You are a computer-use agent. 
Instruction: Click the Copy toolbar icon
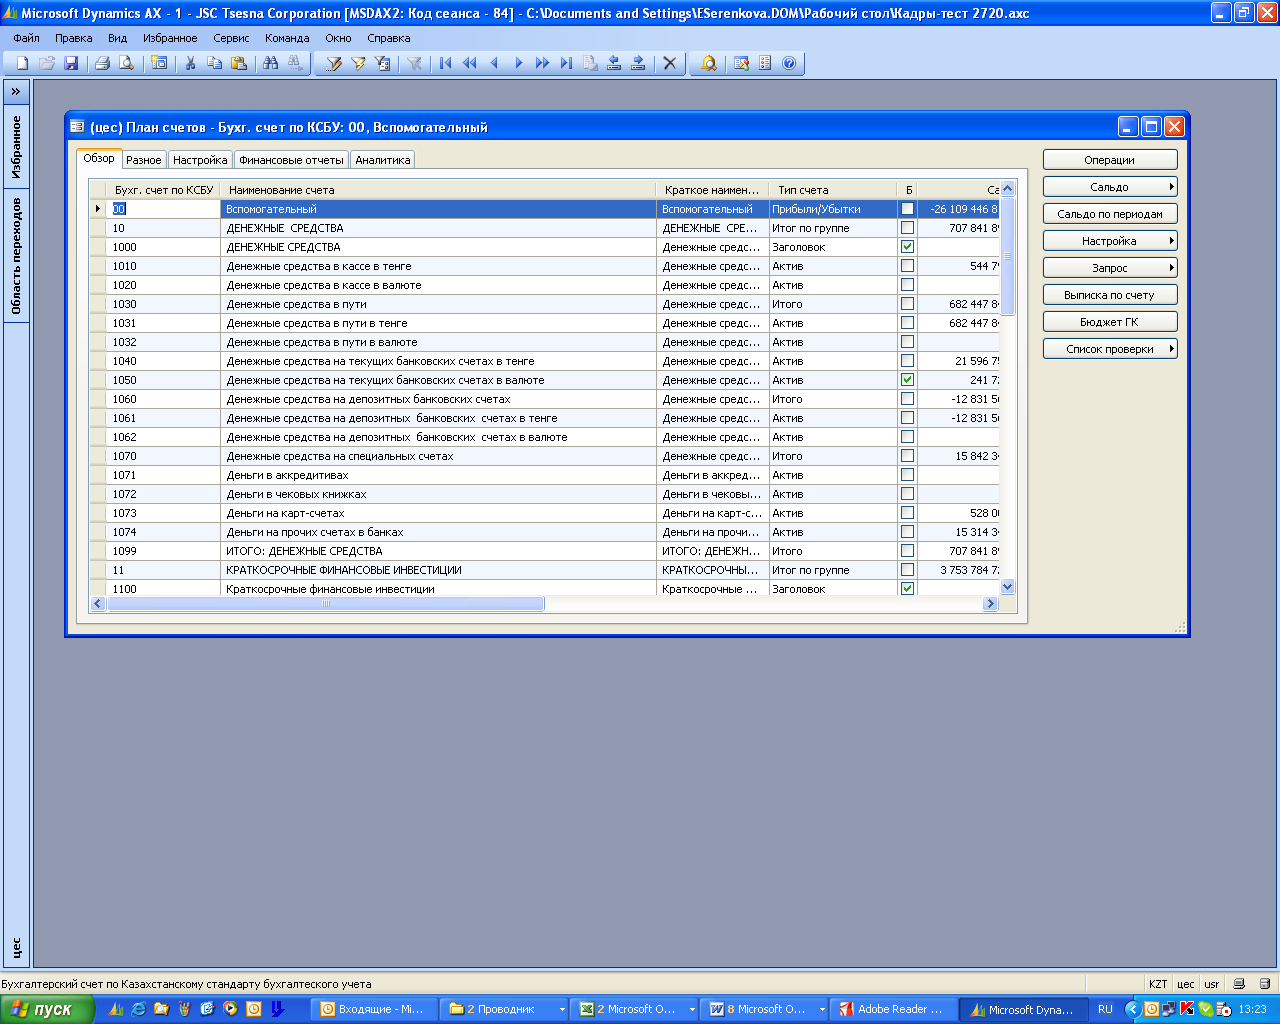click(214, 63)
